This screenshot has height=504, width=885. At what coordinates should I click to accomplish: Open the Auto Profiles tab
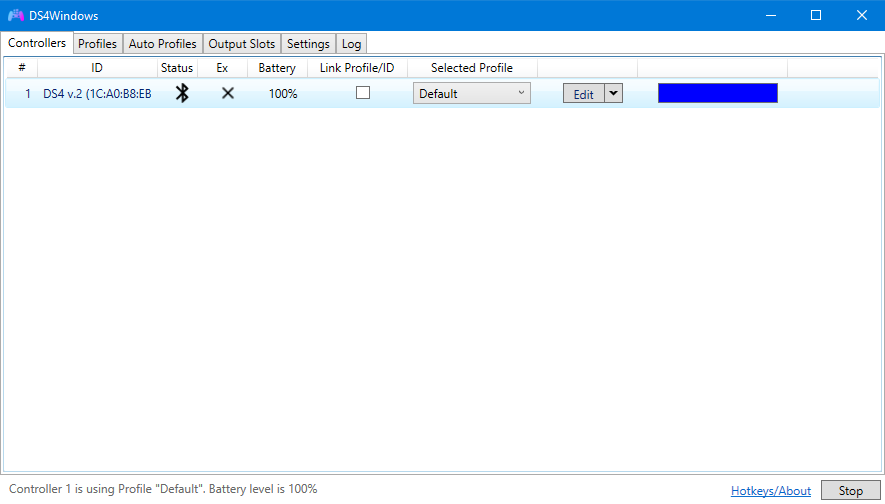click(x=162, y=44)
